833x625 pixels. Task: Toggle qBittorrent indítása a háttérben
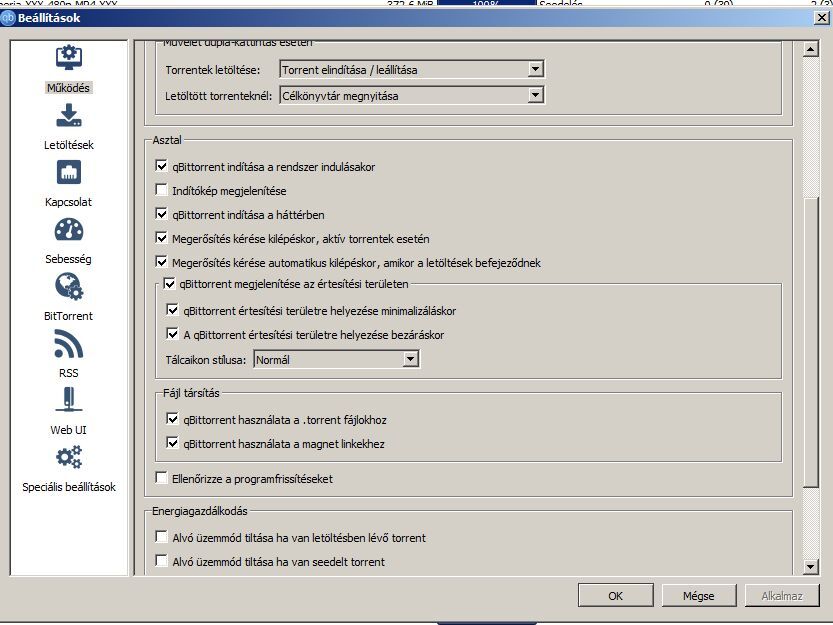click(x=161, y=214)
